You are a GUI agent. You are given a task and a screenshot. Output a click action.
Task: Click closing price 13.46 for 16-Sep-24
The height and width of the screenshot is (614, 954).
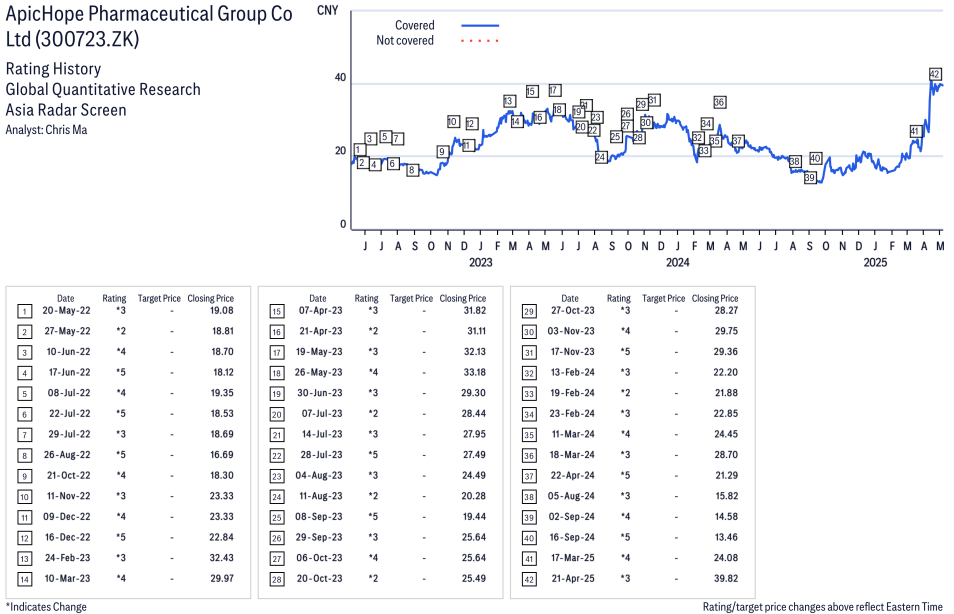pyautogui.click(x=726, y=537)
